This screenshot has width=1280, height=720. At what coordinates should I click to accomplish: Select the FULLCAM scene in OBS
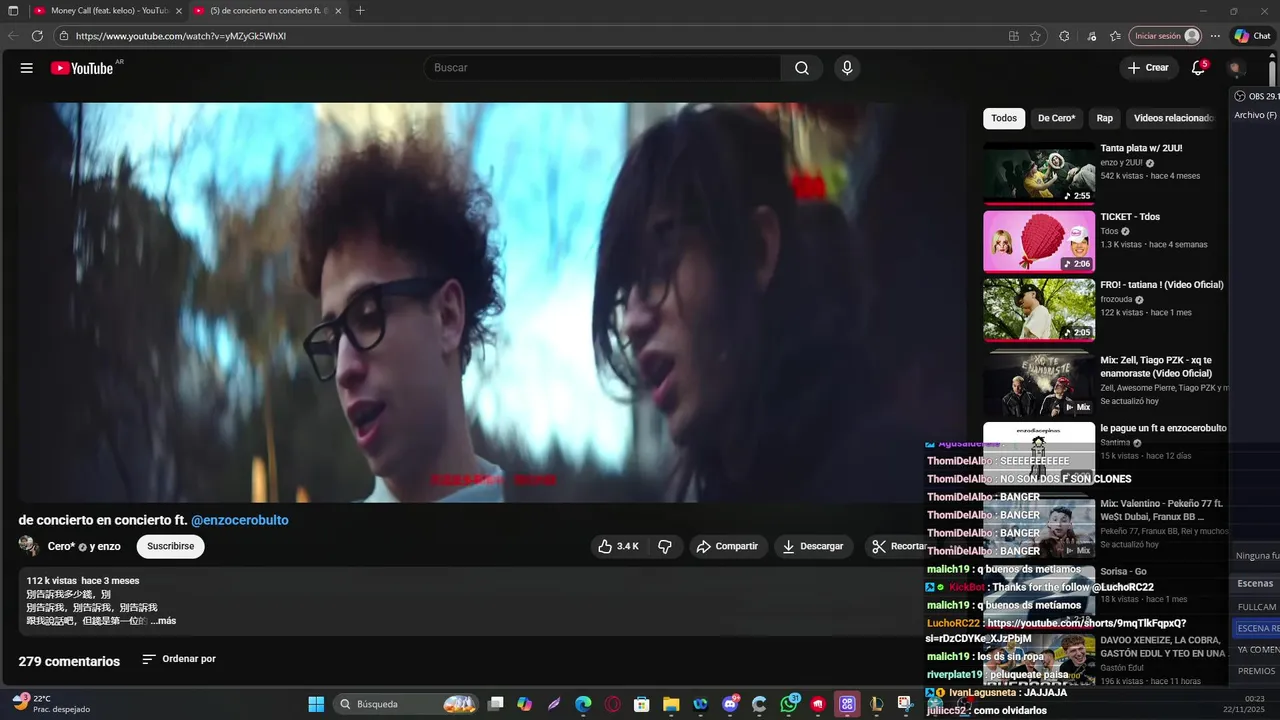click(1257, 607)
